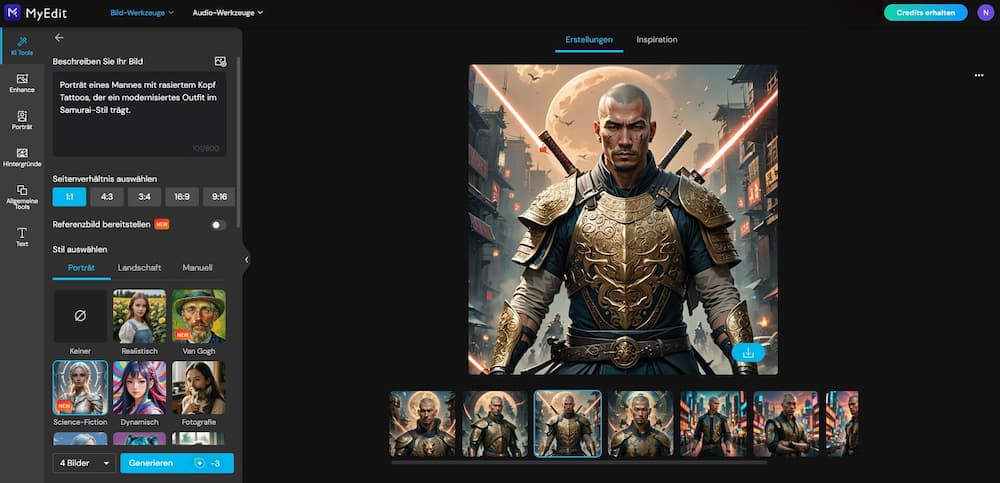Click the left panel vertical scrollbar

coord(238,142)
